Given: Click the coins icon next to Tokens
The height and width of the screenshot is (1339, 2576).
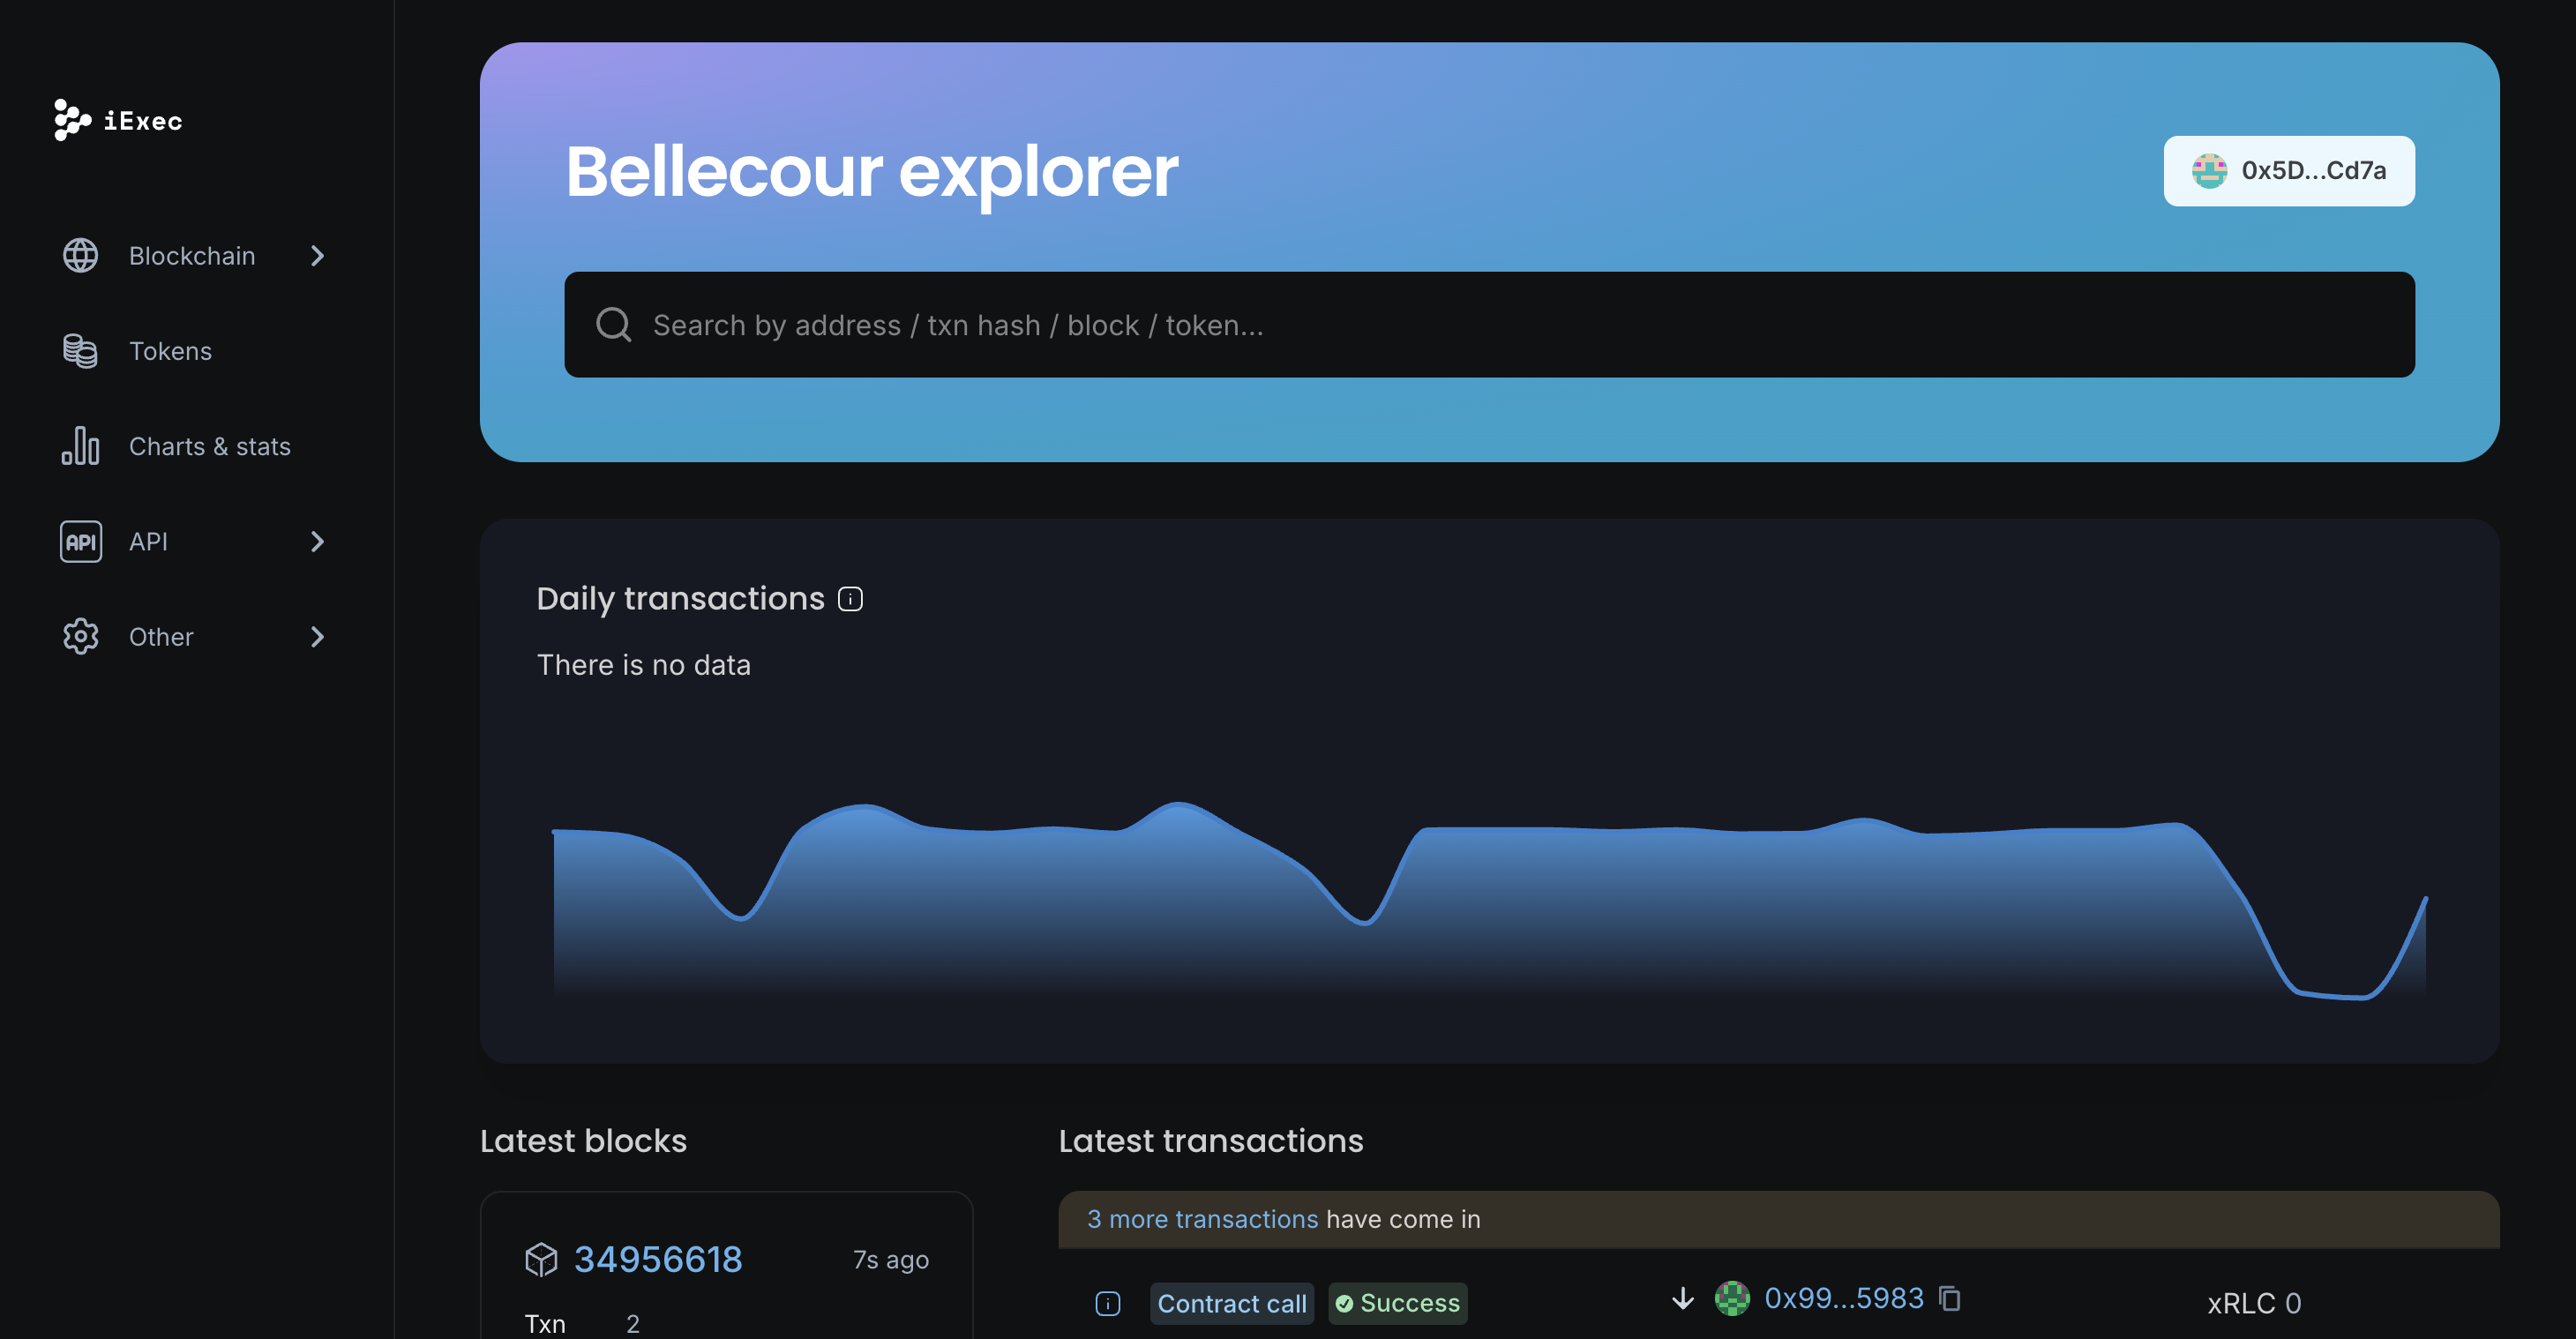Looking at the screenshot, I should [80, 351].
